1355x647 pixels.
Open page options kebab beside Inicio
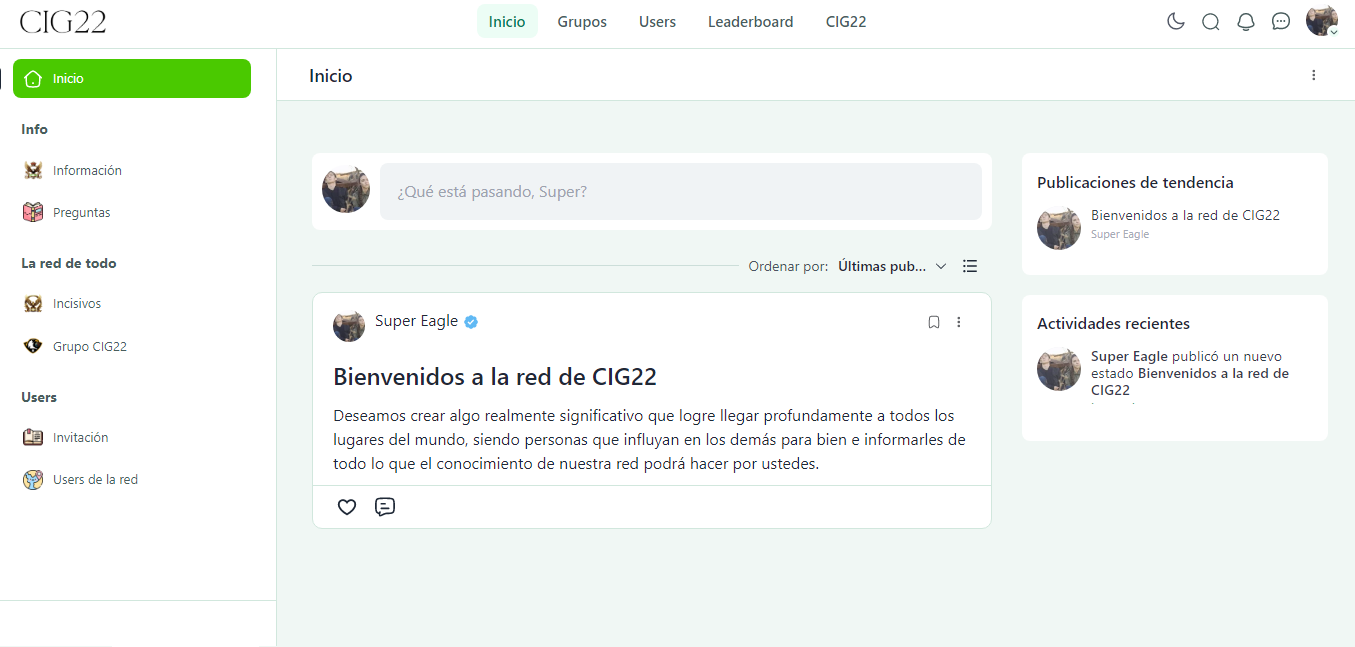(1314, 75)
